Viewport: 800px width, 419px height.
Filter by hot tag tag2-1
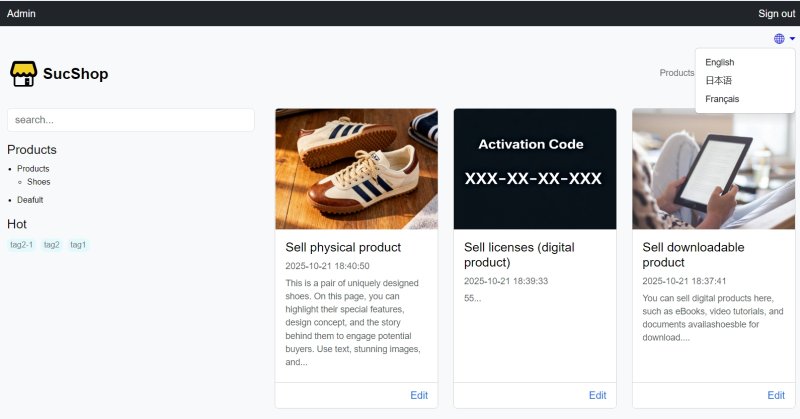(22, 245)
